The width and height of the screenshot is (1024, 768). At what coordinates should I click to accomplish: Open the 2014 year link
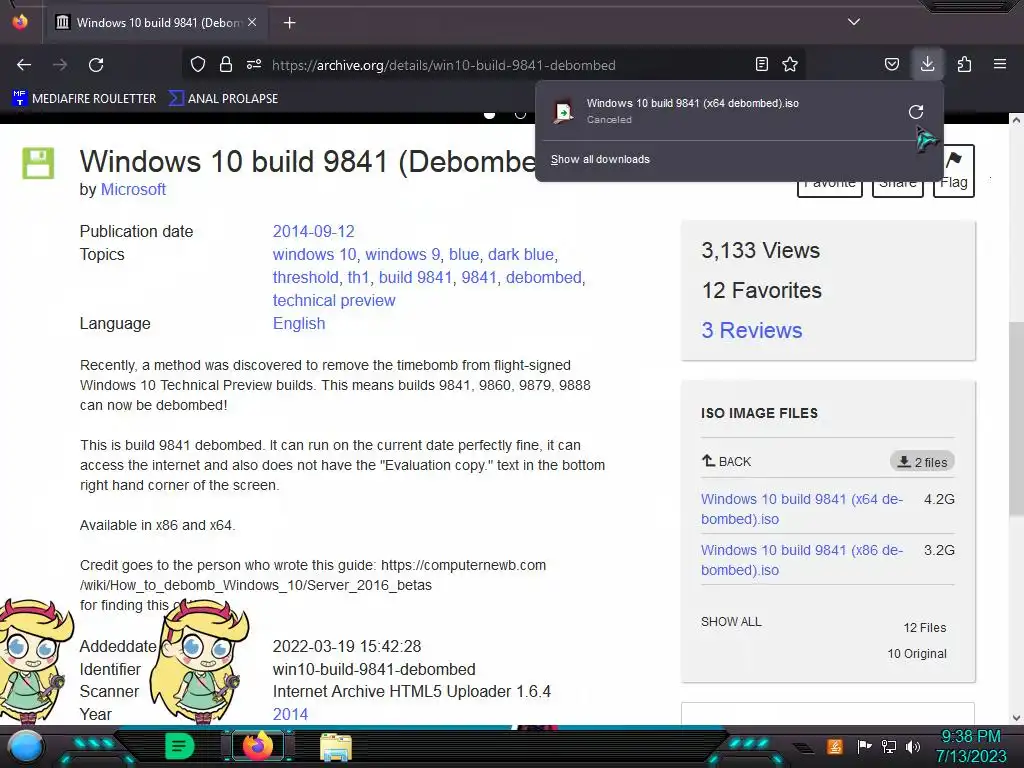(x=290, y=714)
